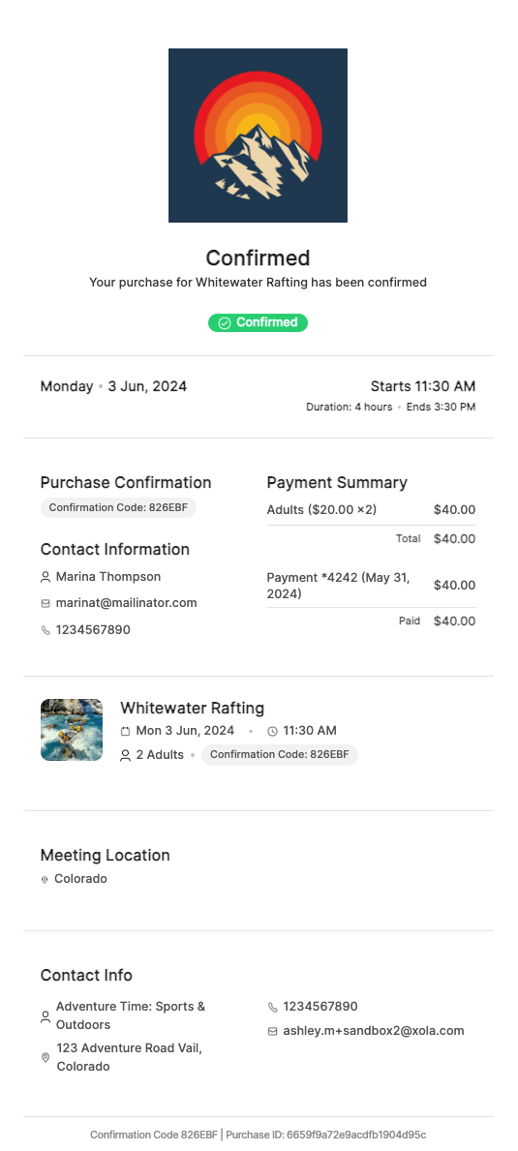Click the clock icon beside 11:30 AM

click(273, 731)
